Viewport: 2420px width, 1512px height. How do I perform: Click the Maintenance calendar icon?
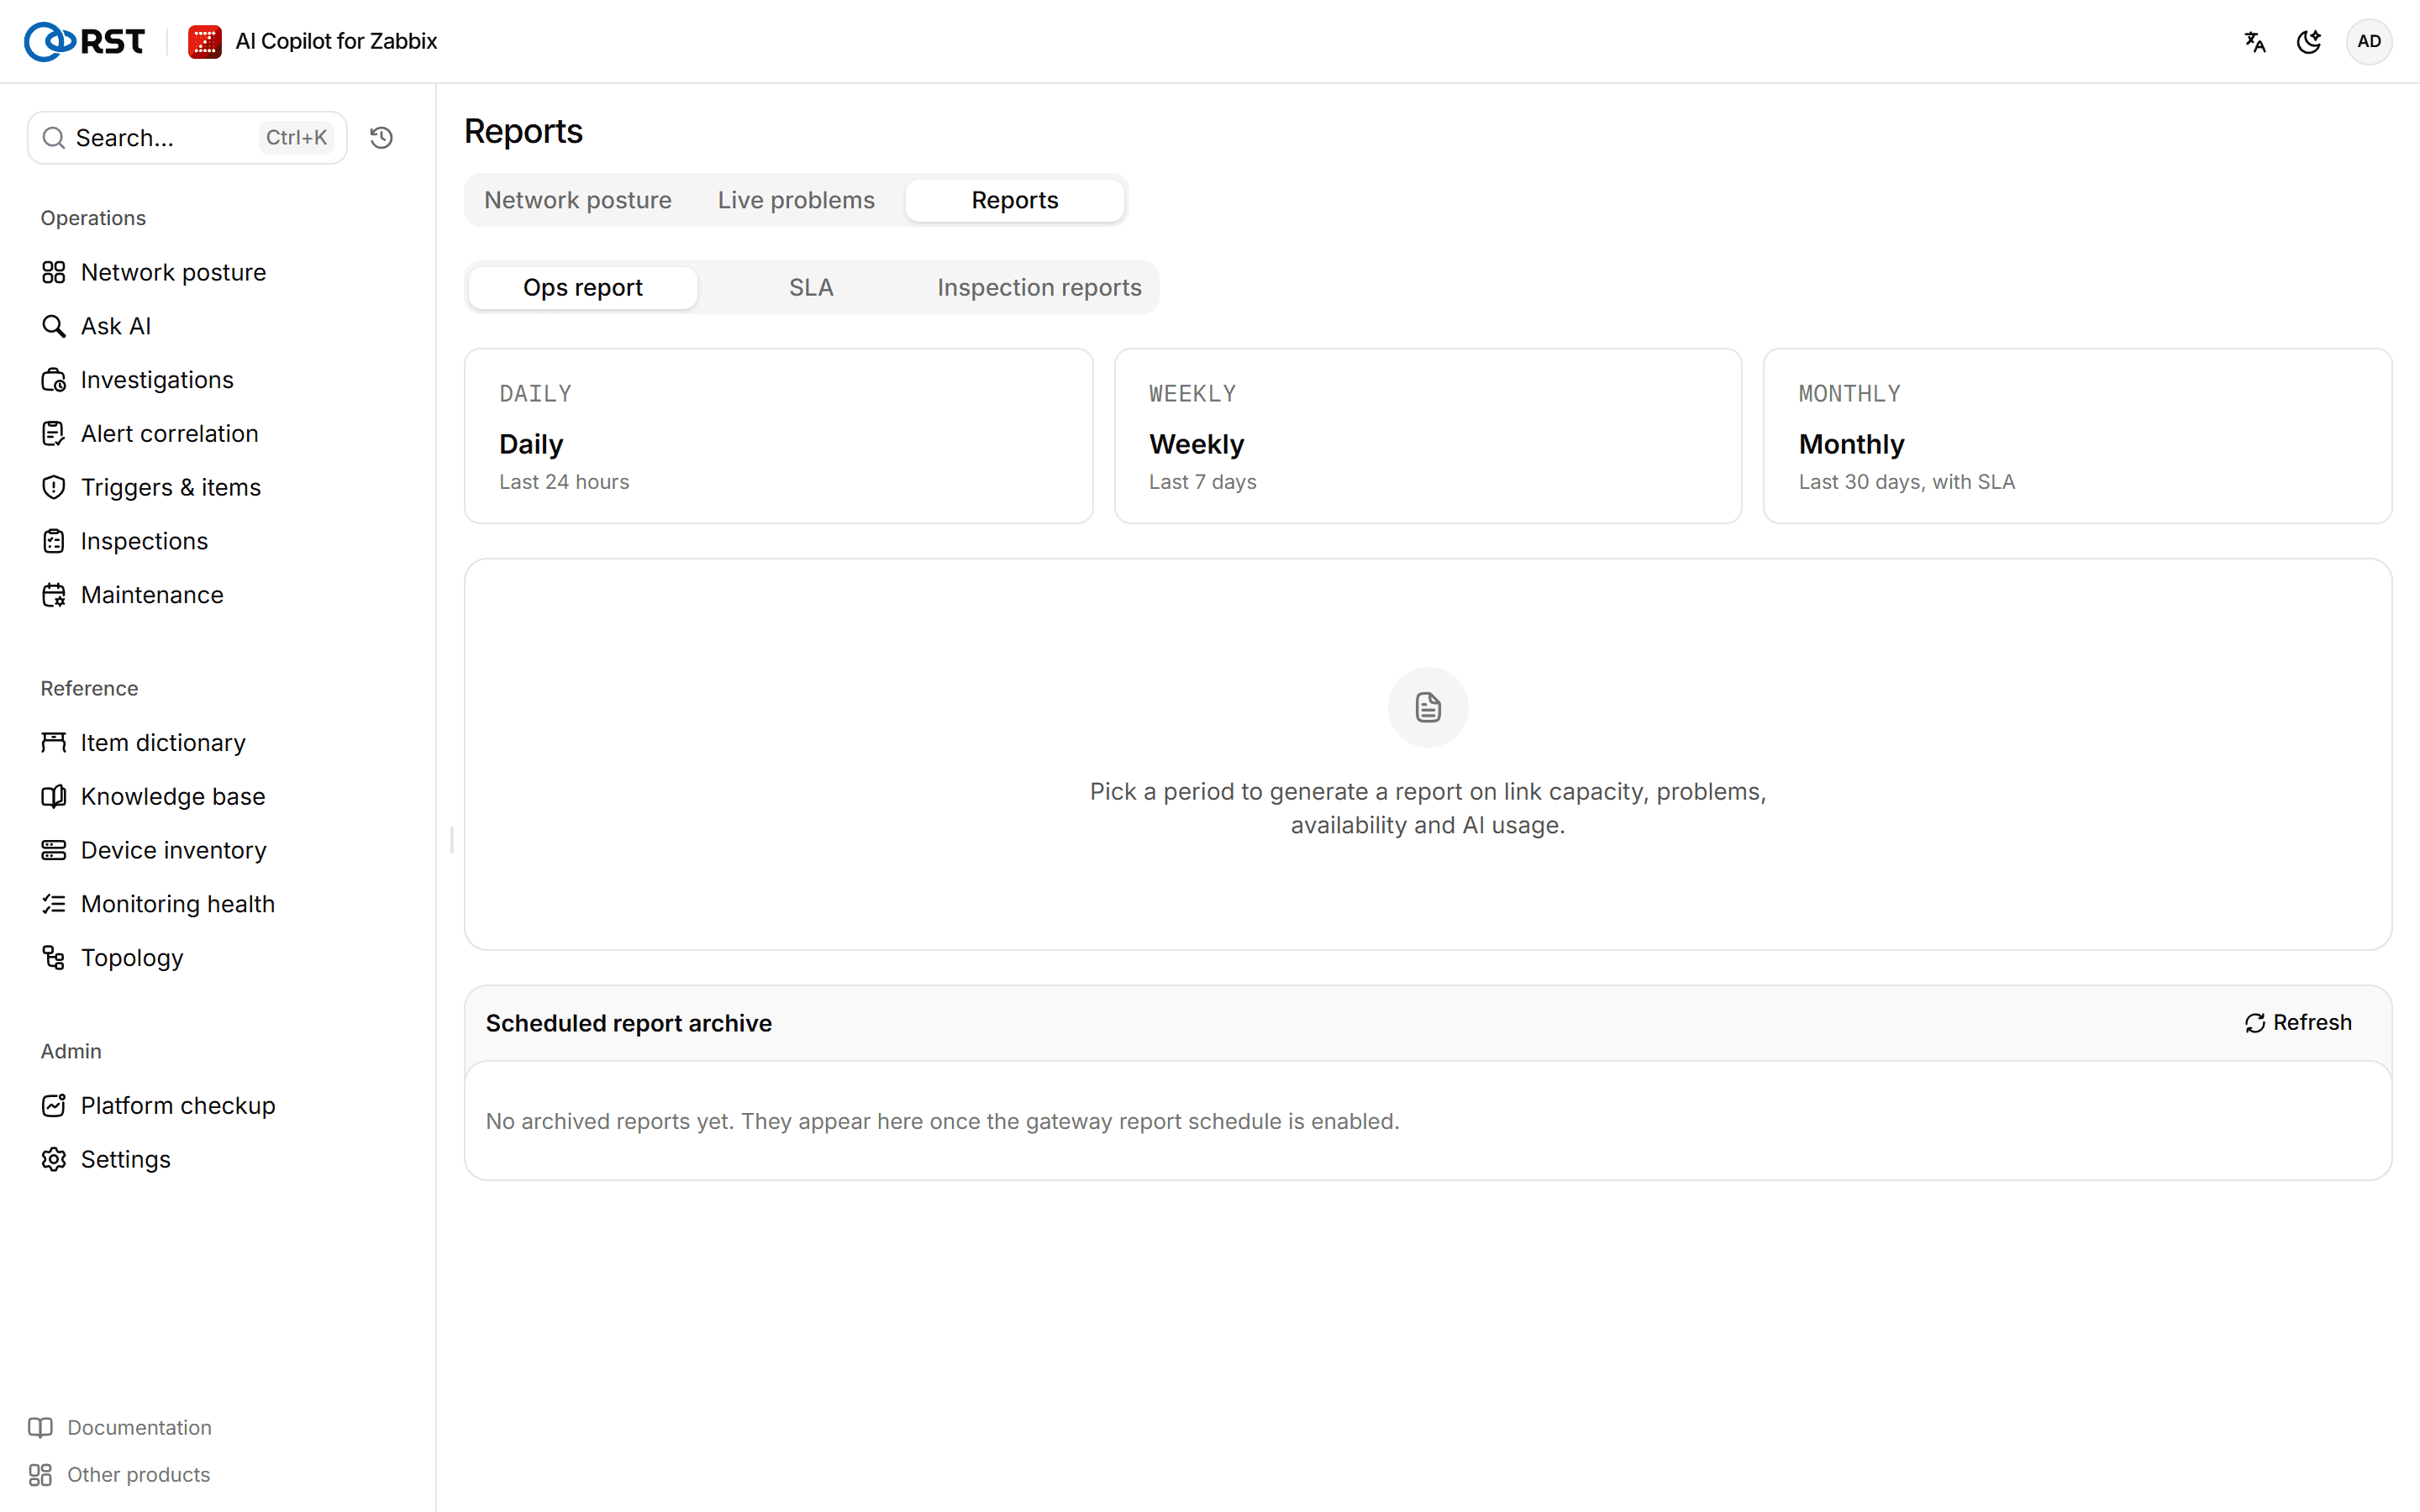click(54, 595)
